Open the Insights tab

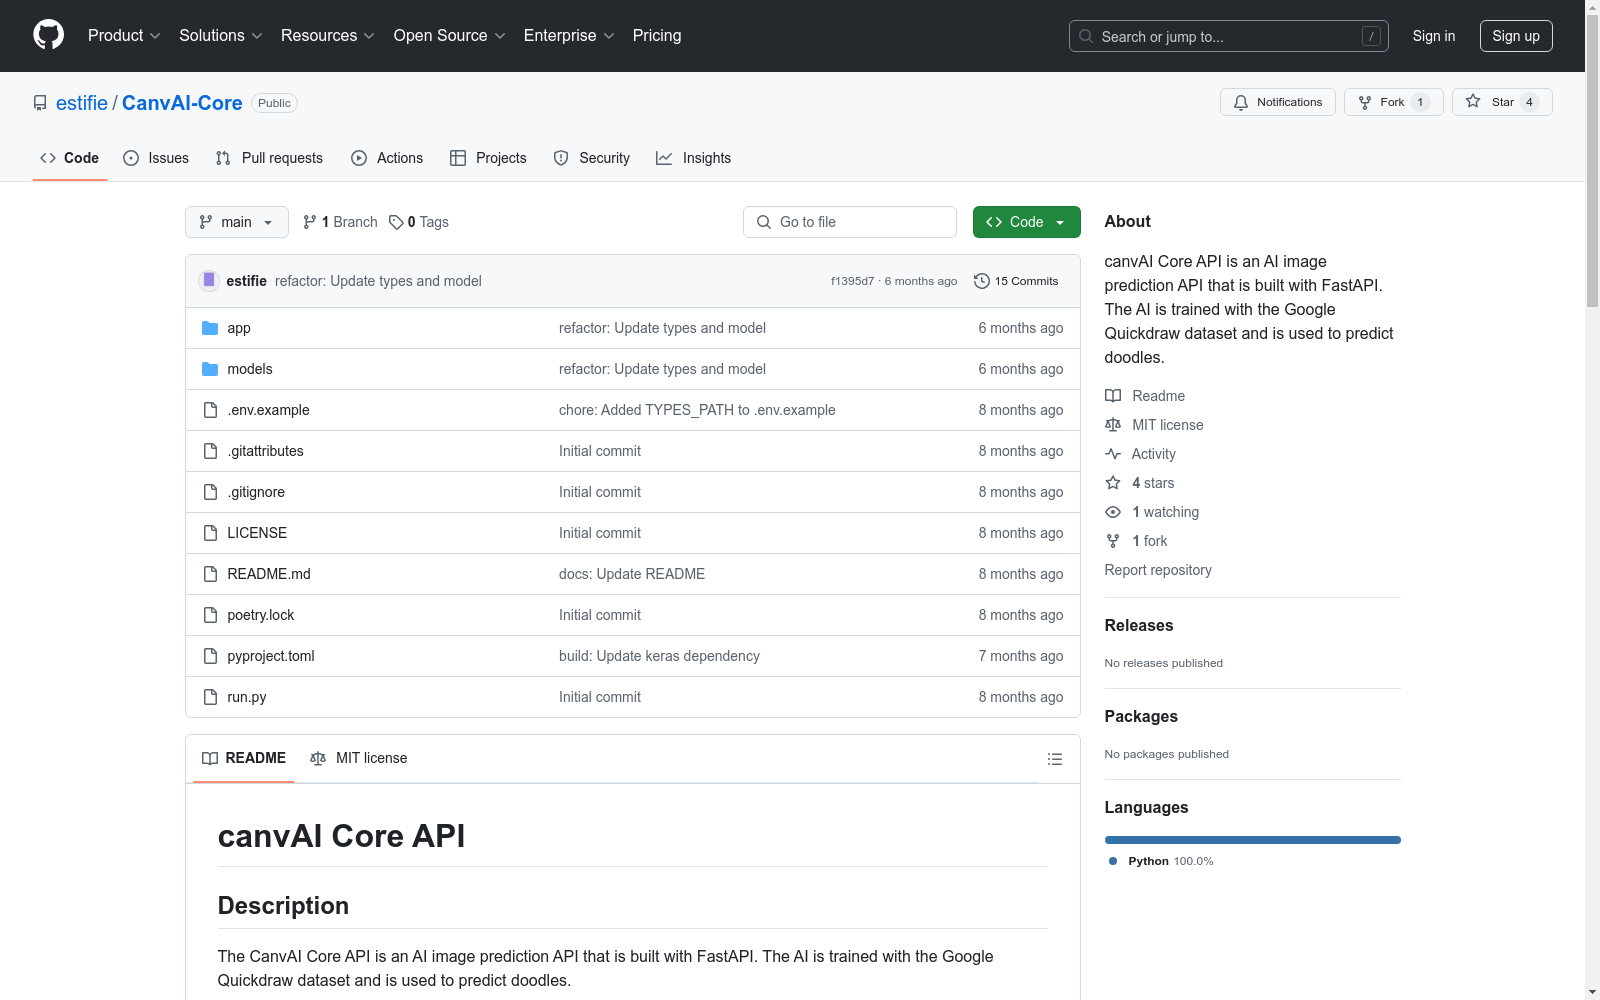point(693,158)
